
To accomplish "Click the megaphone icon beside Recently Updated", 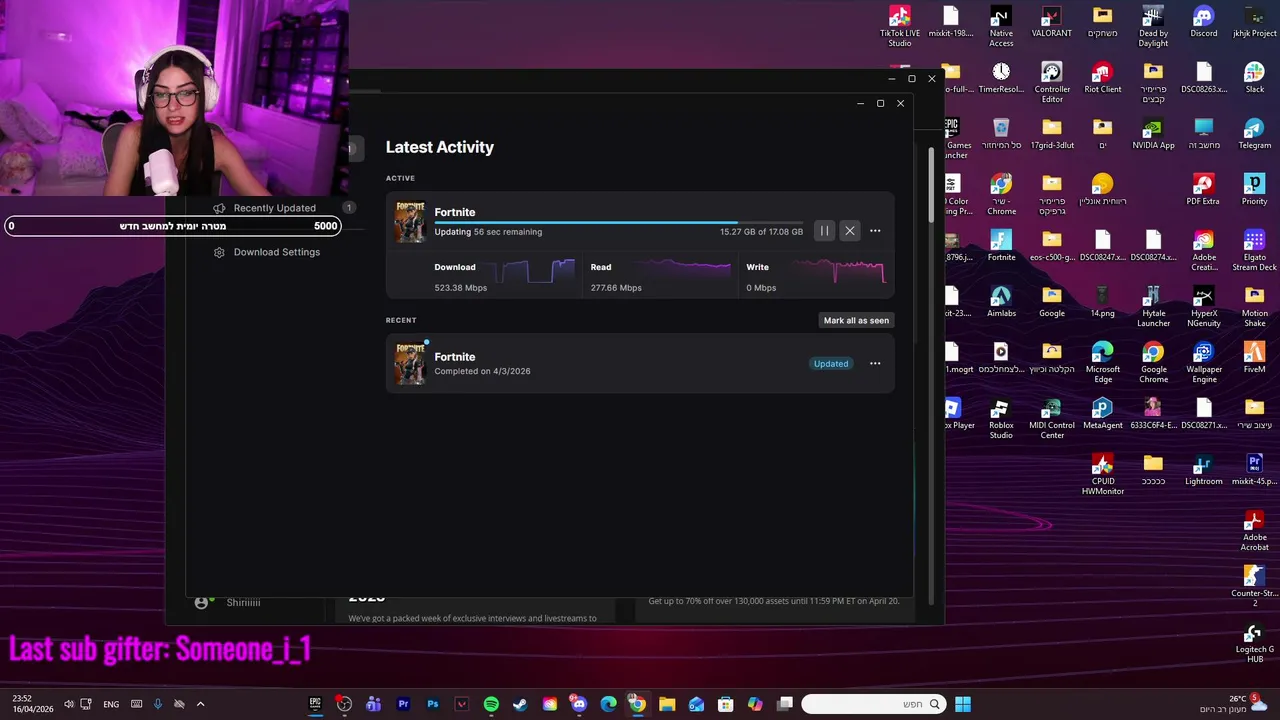I will tap(219, 208).
